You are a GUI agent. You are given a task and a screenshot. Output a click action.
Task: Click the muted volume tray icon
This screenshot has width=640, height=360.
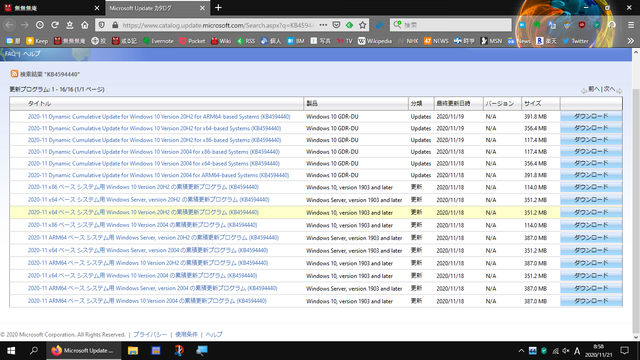tap(566, 351)
